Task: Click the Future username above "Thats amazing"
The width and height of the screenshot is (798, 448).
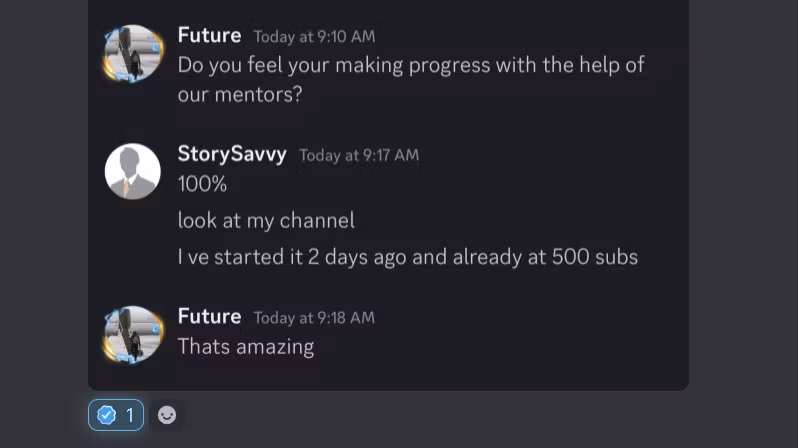Action: coord(209,316)
